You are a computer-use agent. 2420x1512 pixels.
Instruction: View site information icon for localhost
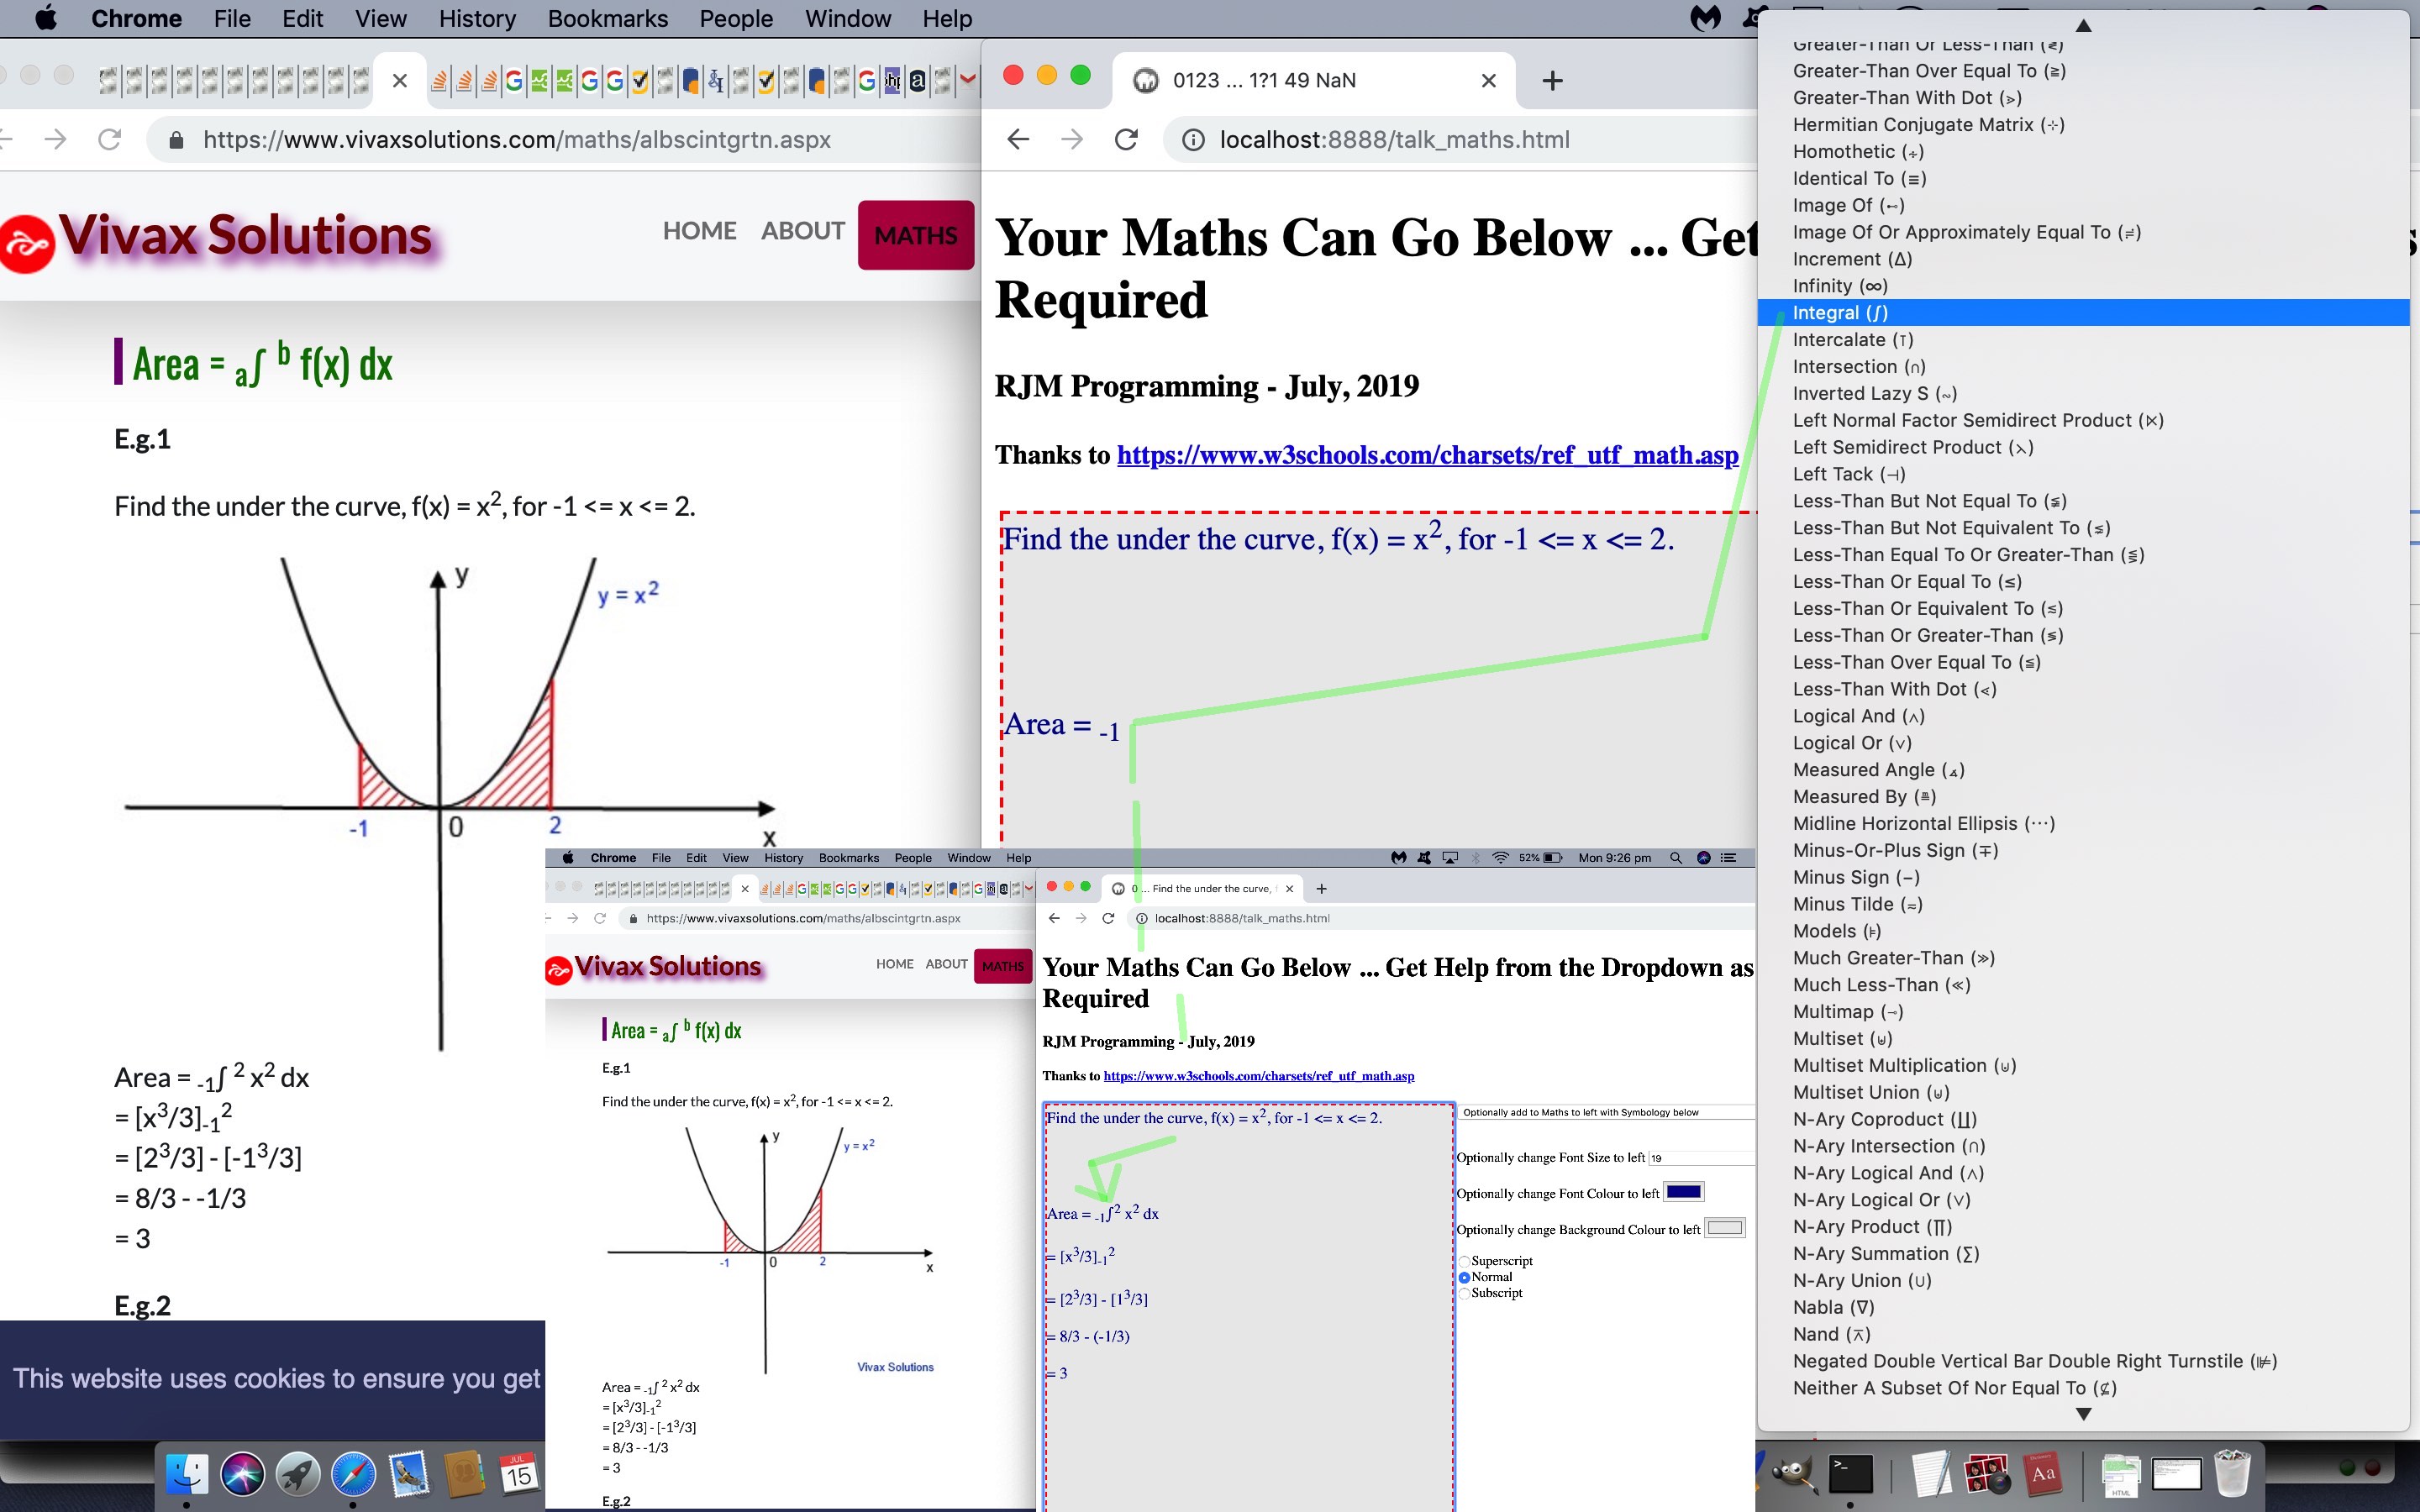coord(1193,140)
